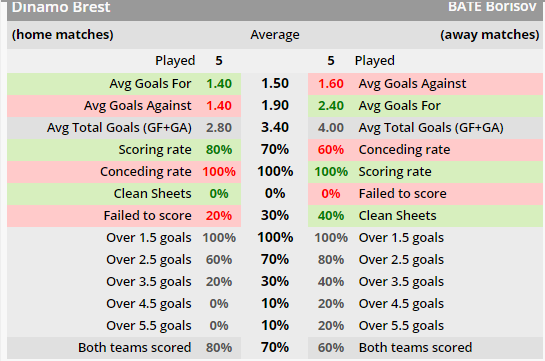Click average Avg Total Goals value 3.40
Viewport: 545px width, 361px height.
[275, 128]
